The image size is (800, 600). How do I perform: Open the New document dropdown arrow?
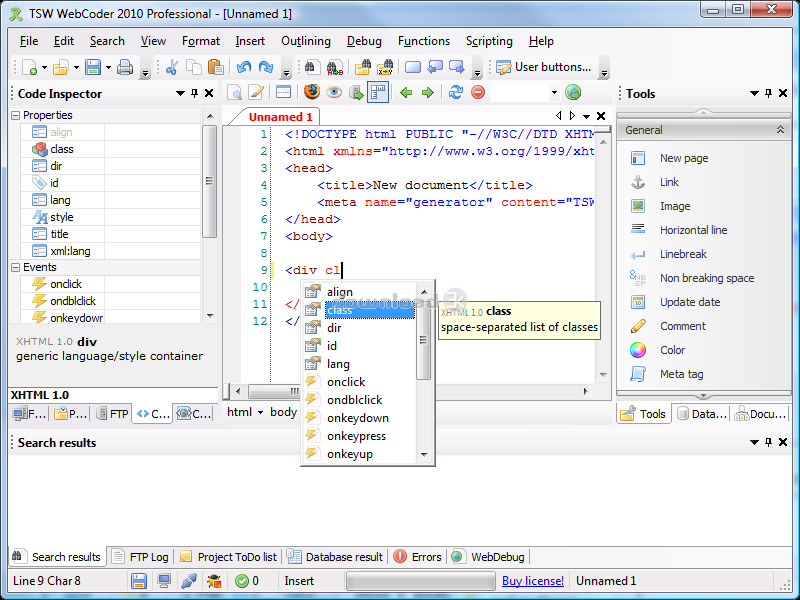click(x=44, y=67)
